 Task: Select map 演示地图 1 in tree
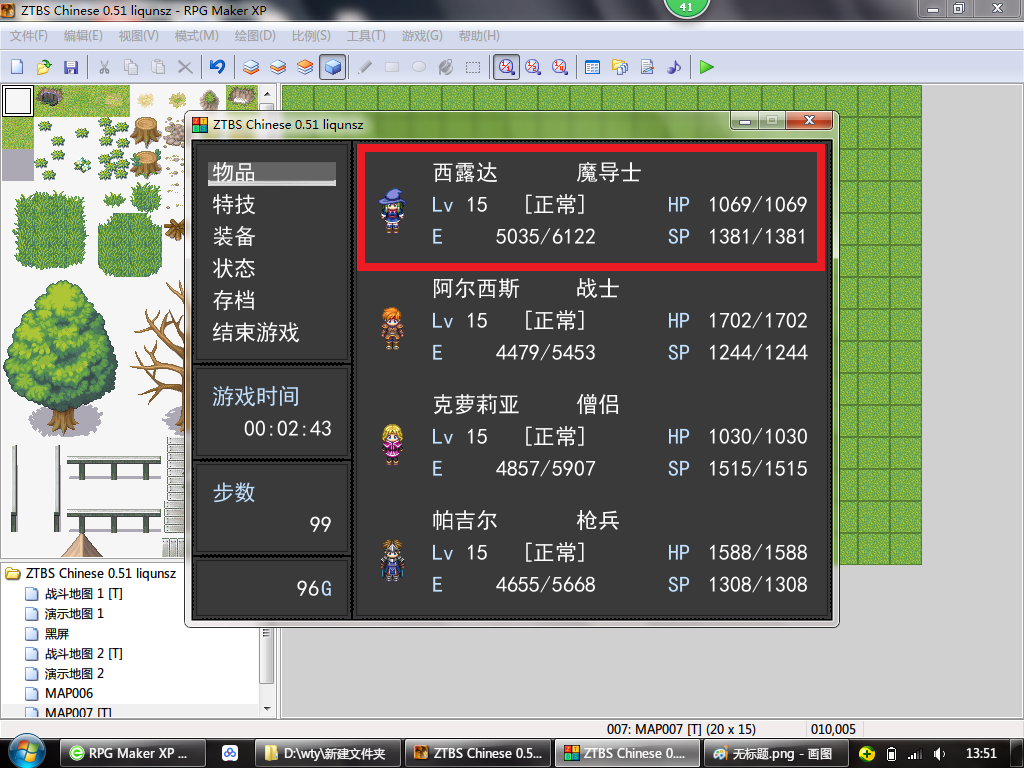point(74,614)
